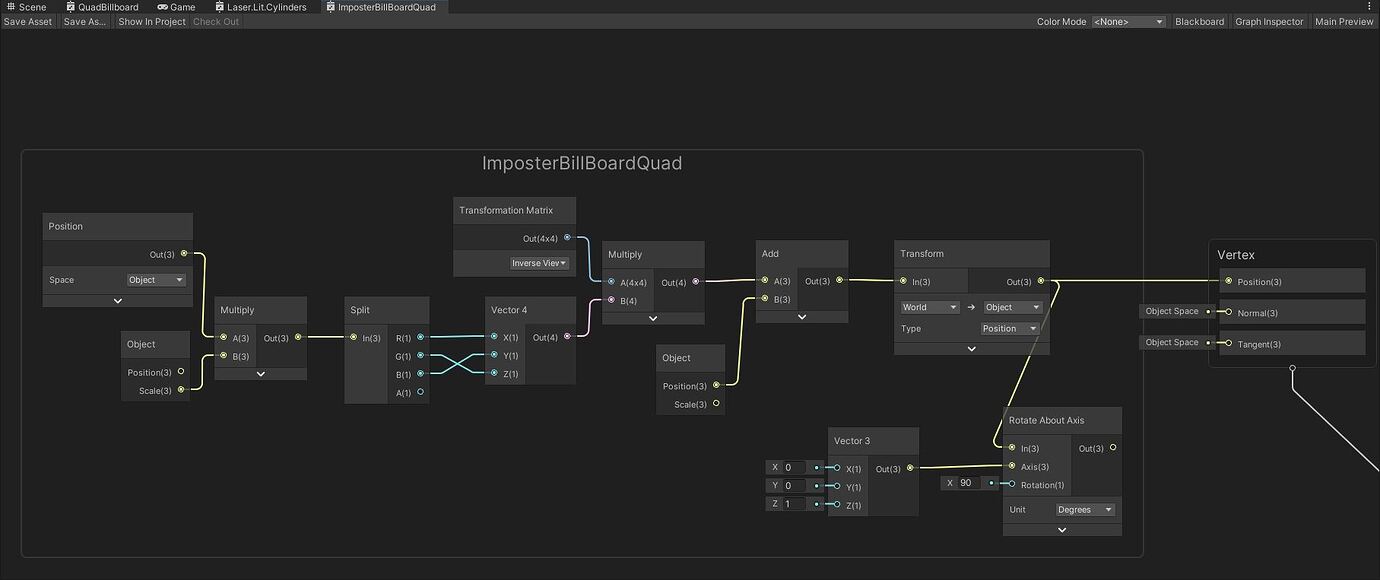Open the Space dropdown on the Position node
Image resolution: width=1380 pixels, height=580 pixels.
[x=155, y=279]
